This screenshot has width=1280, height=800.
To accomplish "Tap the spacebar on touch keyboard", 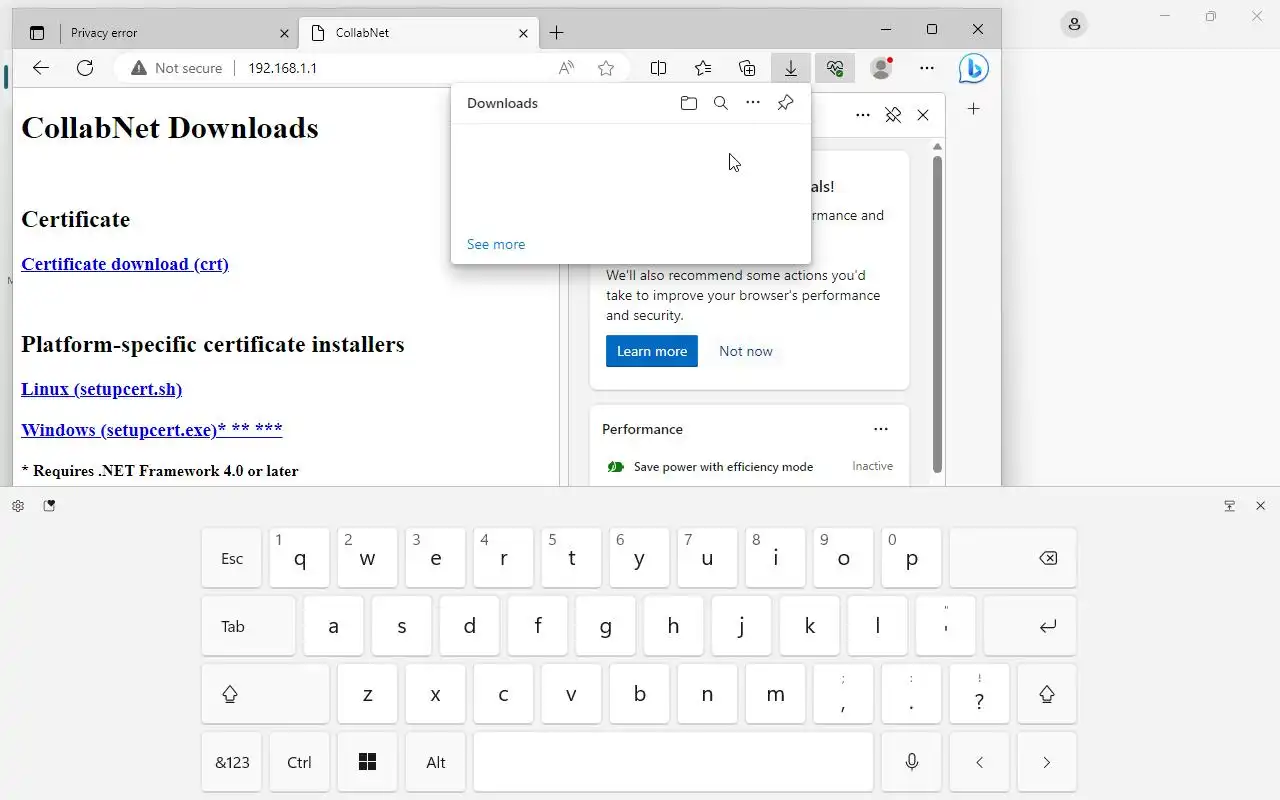I will tap(673, 762).
